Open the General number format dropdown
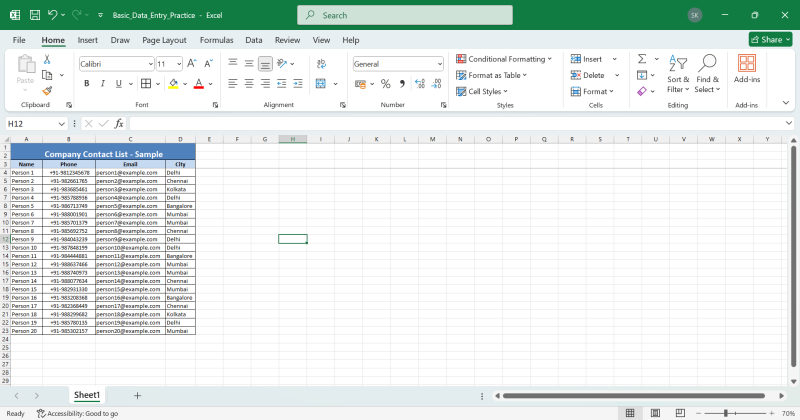The height and width of the screenshot is (420, 800). [x=440, y=64]
